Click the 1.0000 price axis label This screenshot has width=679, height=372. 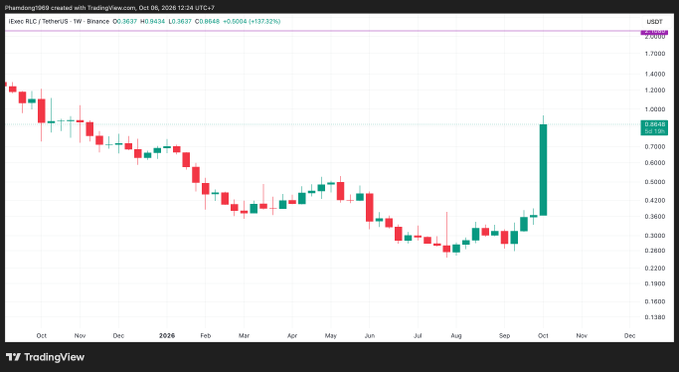[654, 110]
